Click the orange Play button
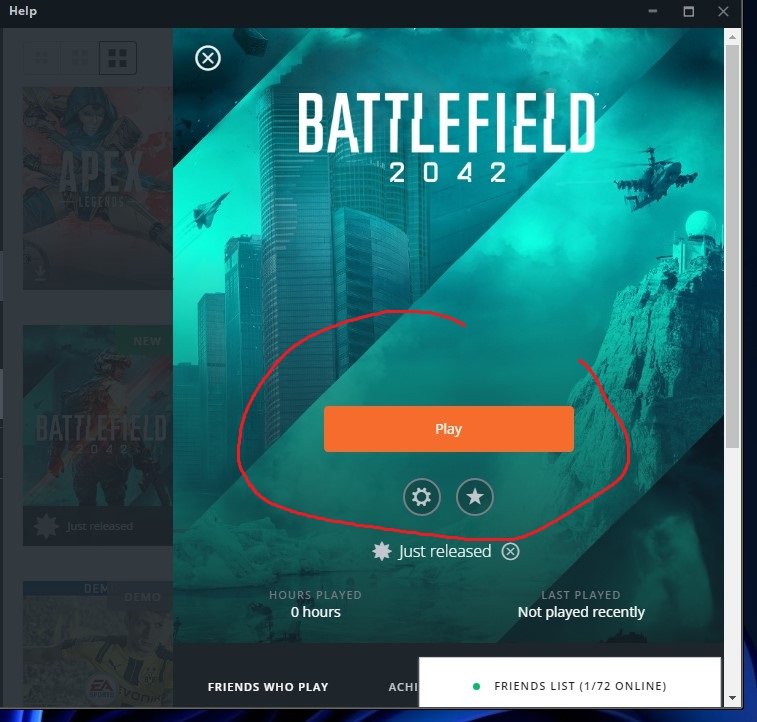Image resolution: width=757 pixels, height=722 pixels. (449, 429)
